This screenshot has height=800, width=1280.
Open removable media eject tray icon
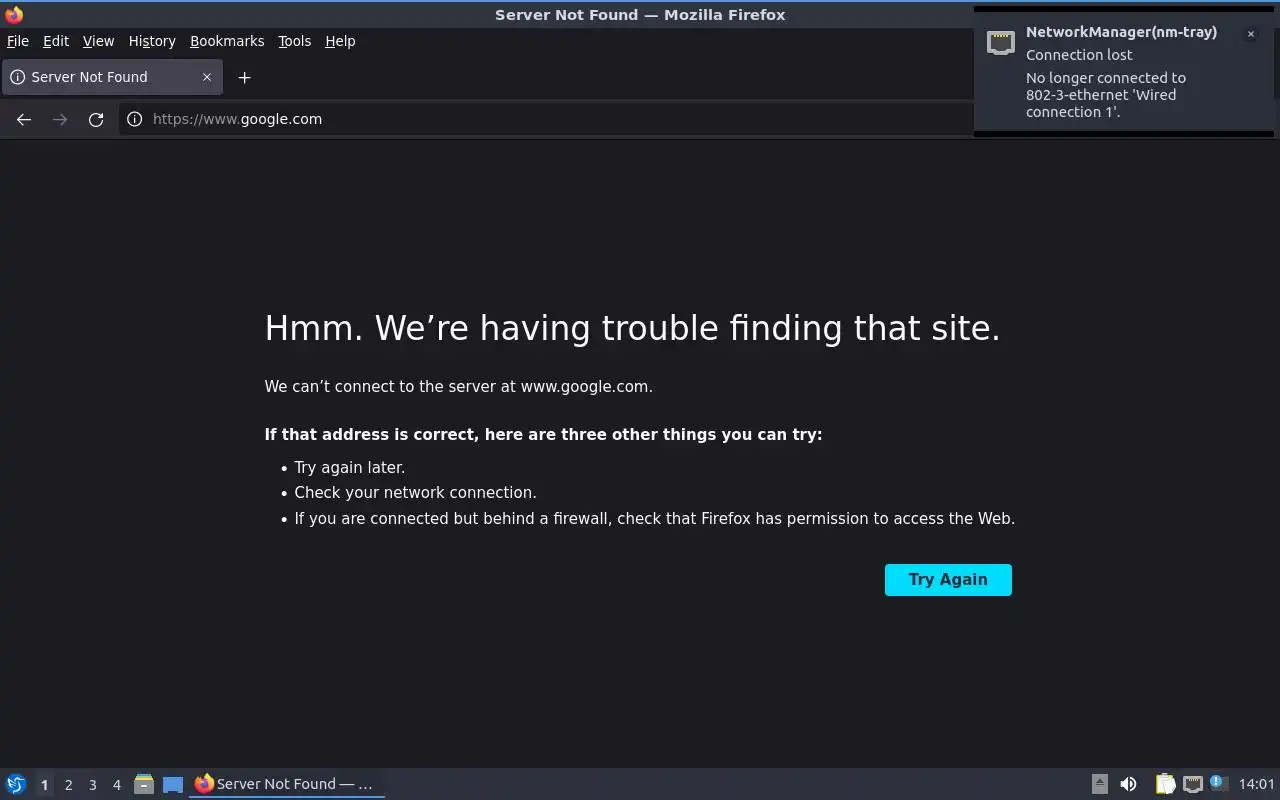1099,784
